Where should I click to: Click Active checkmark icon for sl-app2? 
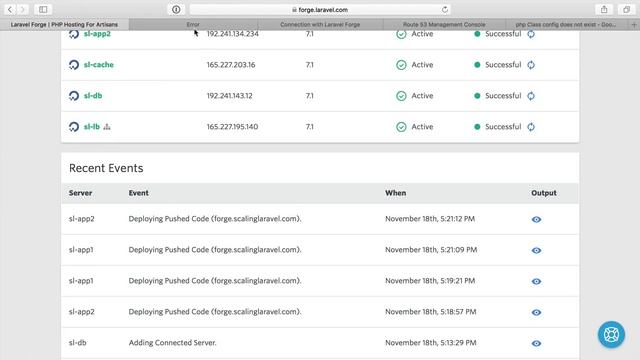pos(401,34)
